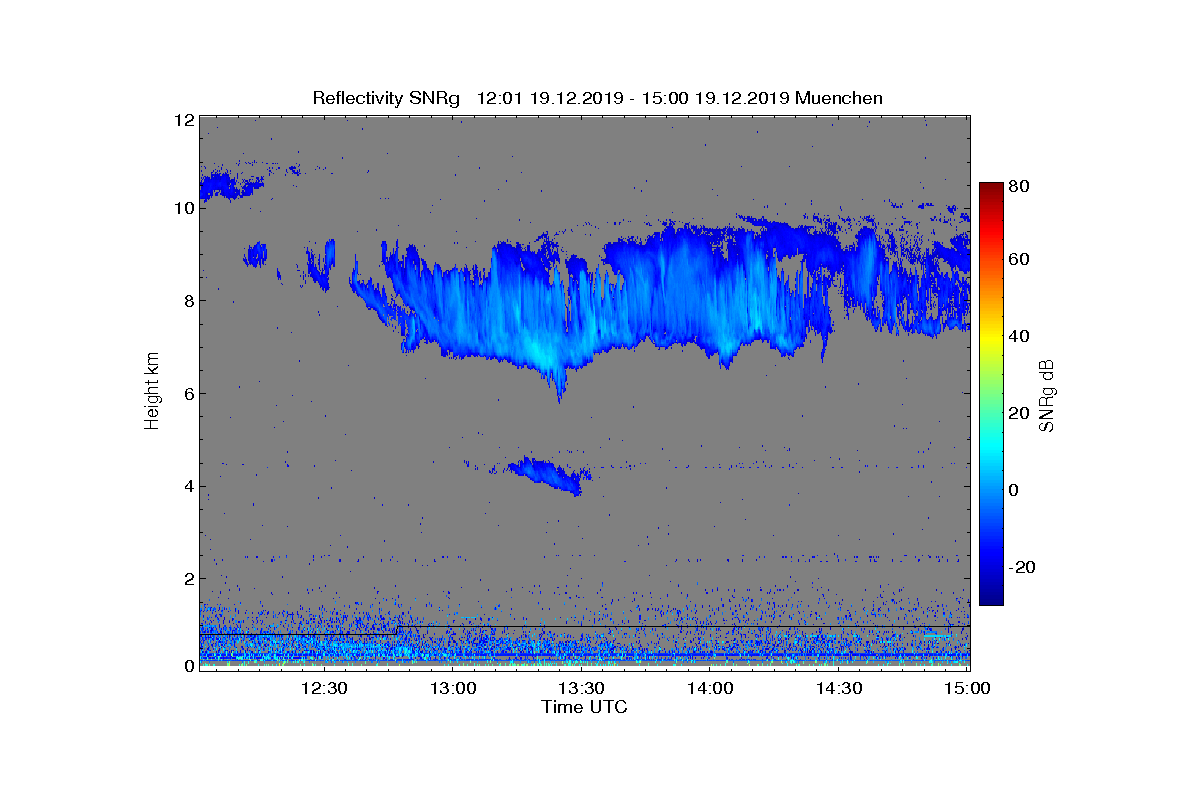Click the 0 km height tick label
The image size is (1200, 800).
tap(188, 666)
